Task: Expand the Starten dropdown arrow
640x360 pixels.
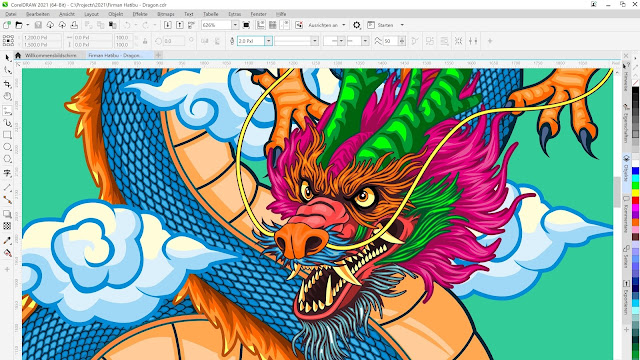Action: point(402,25)
